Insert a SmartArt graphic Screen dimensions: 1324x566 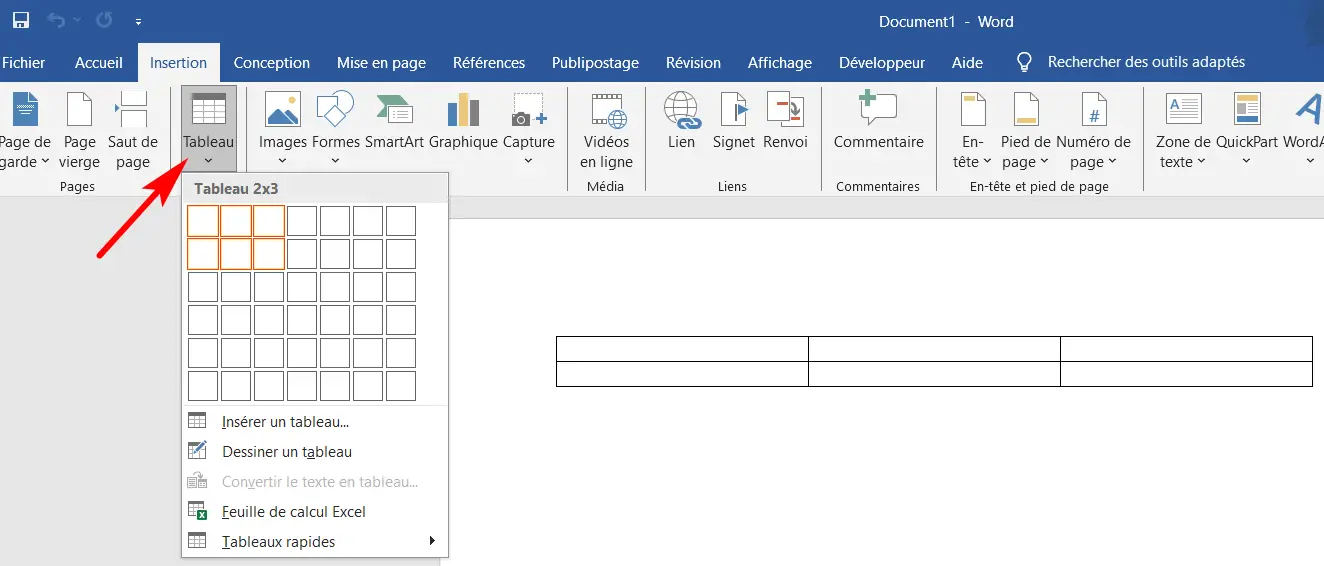pyautogui.click(x=394, y=121)
